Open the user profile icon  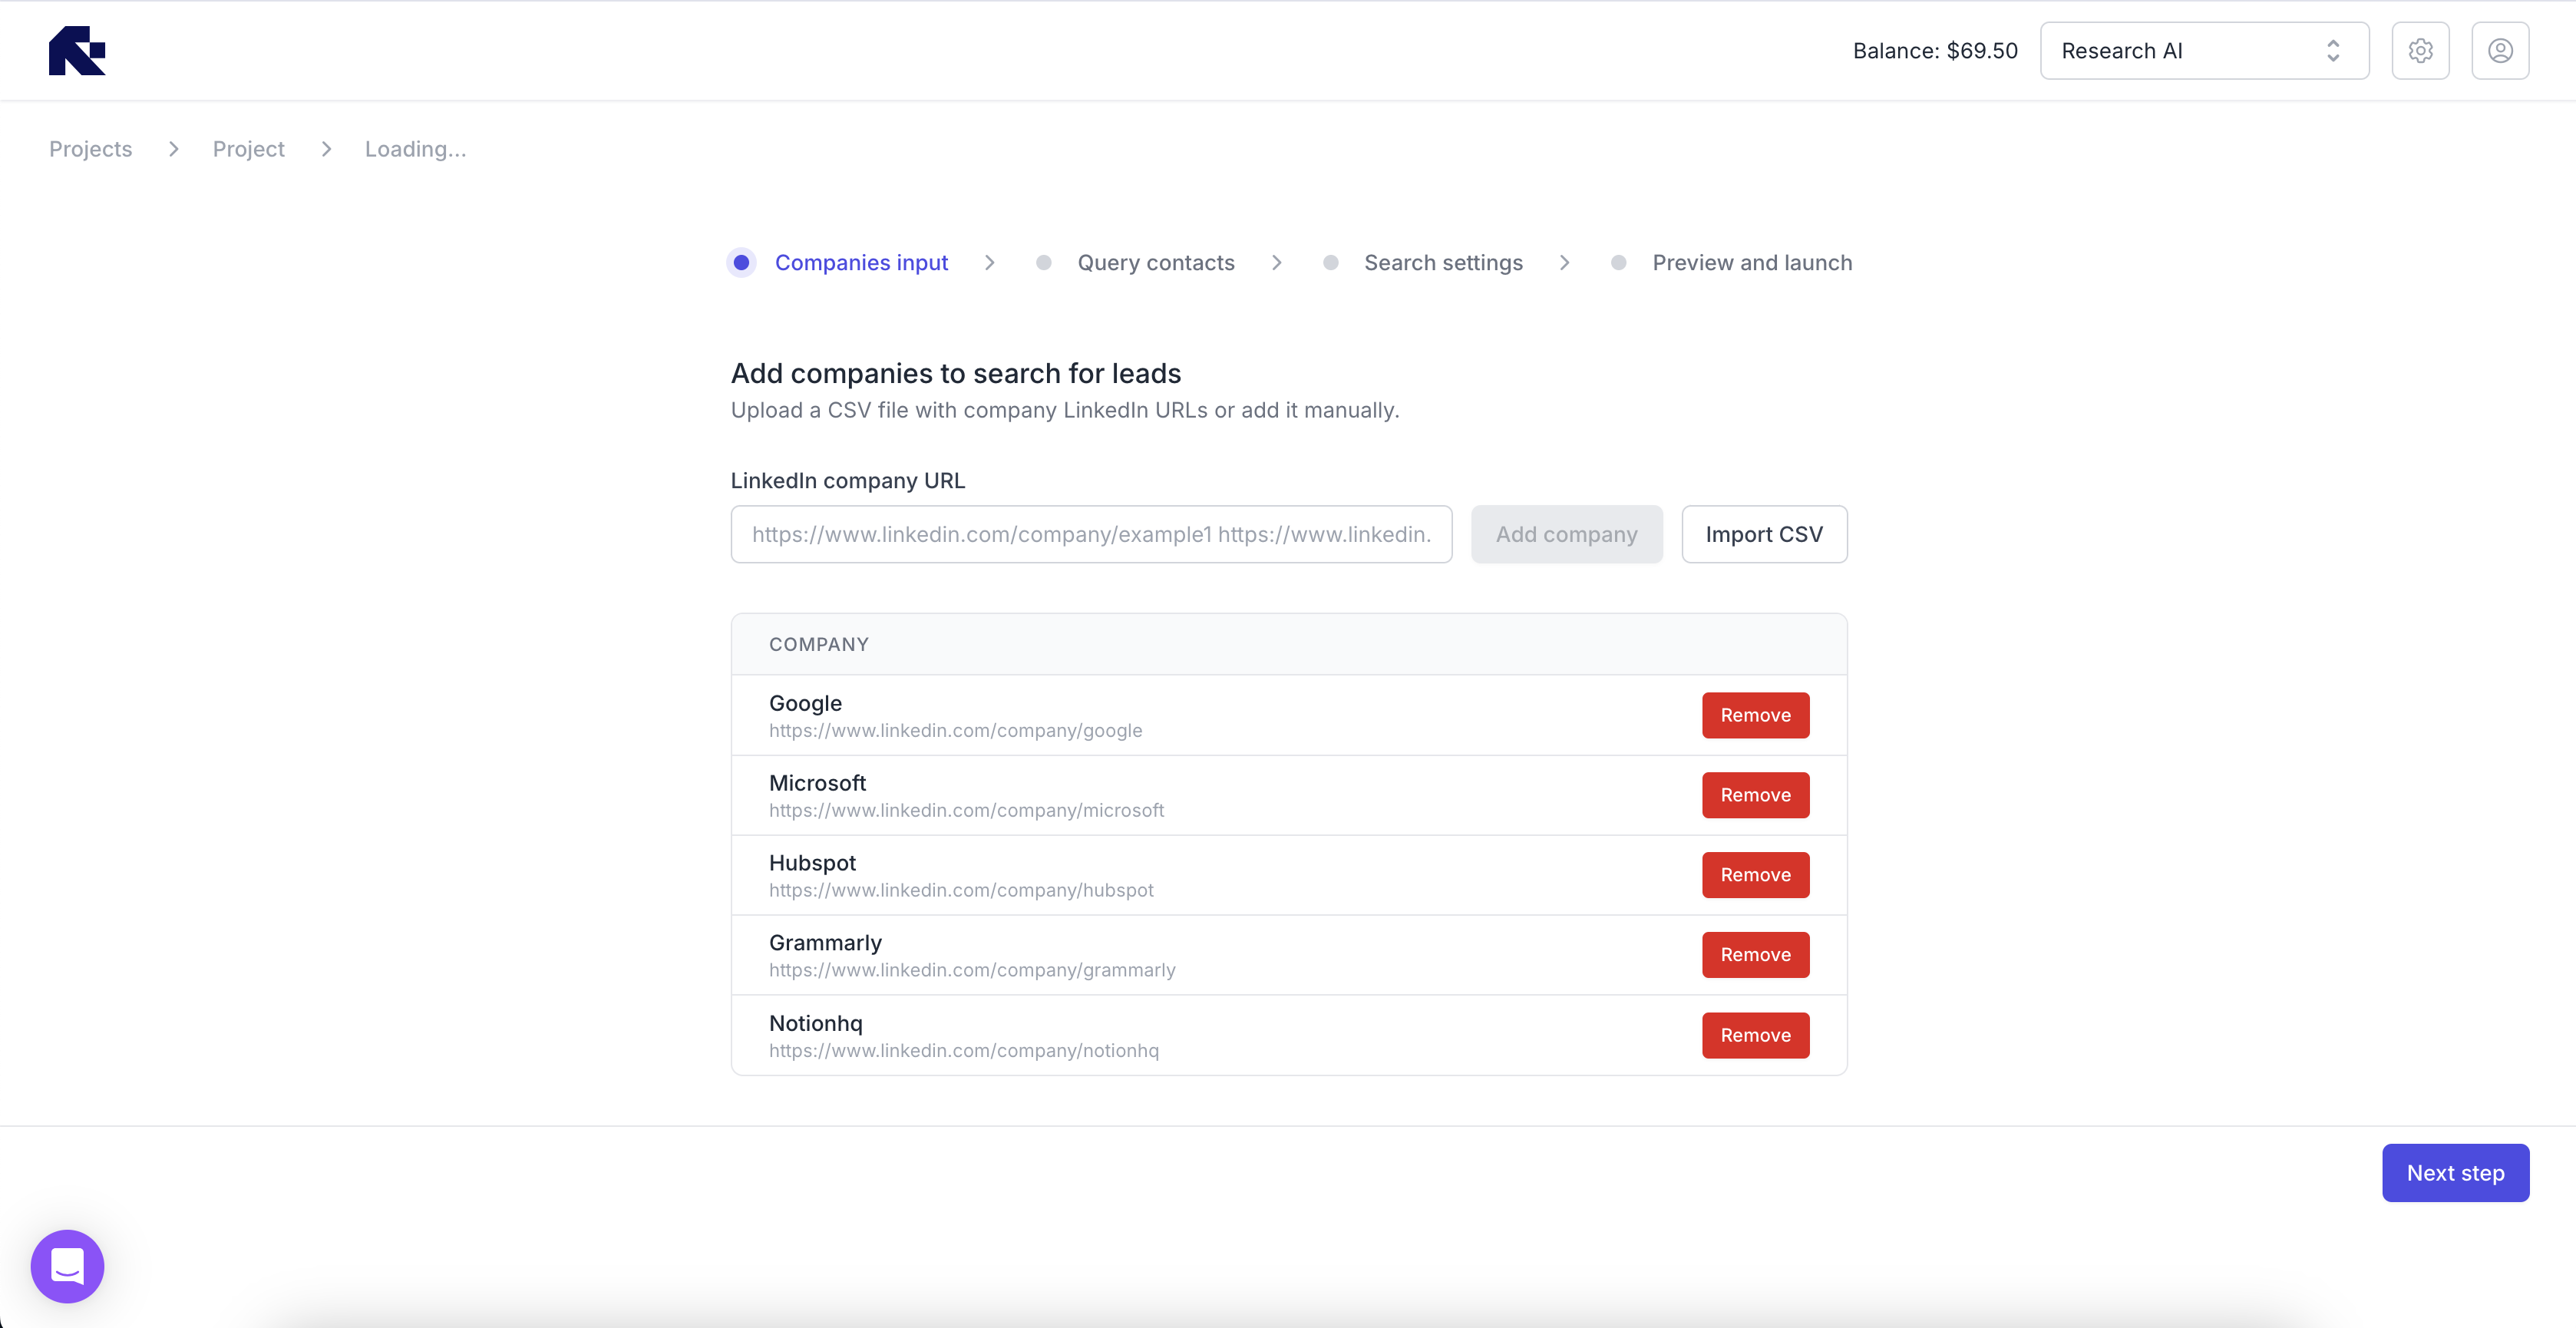pos(2500,50)
